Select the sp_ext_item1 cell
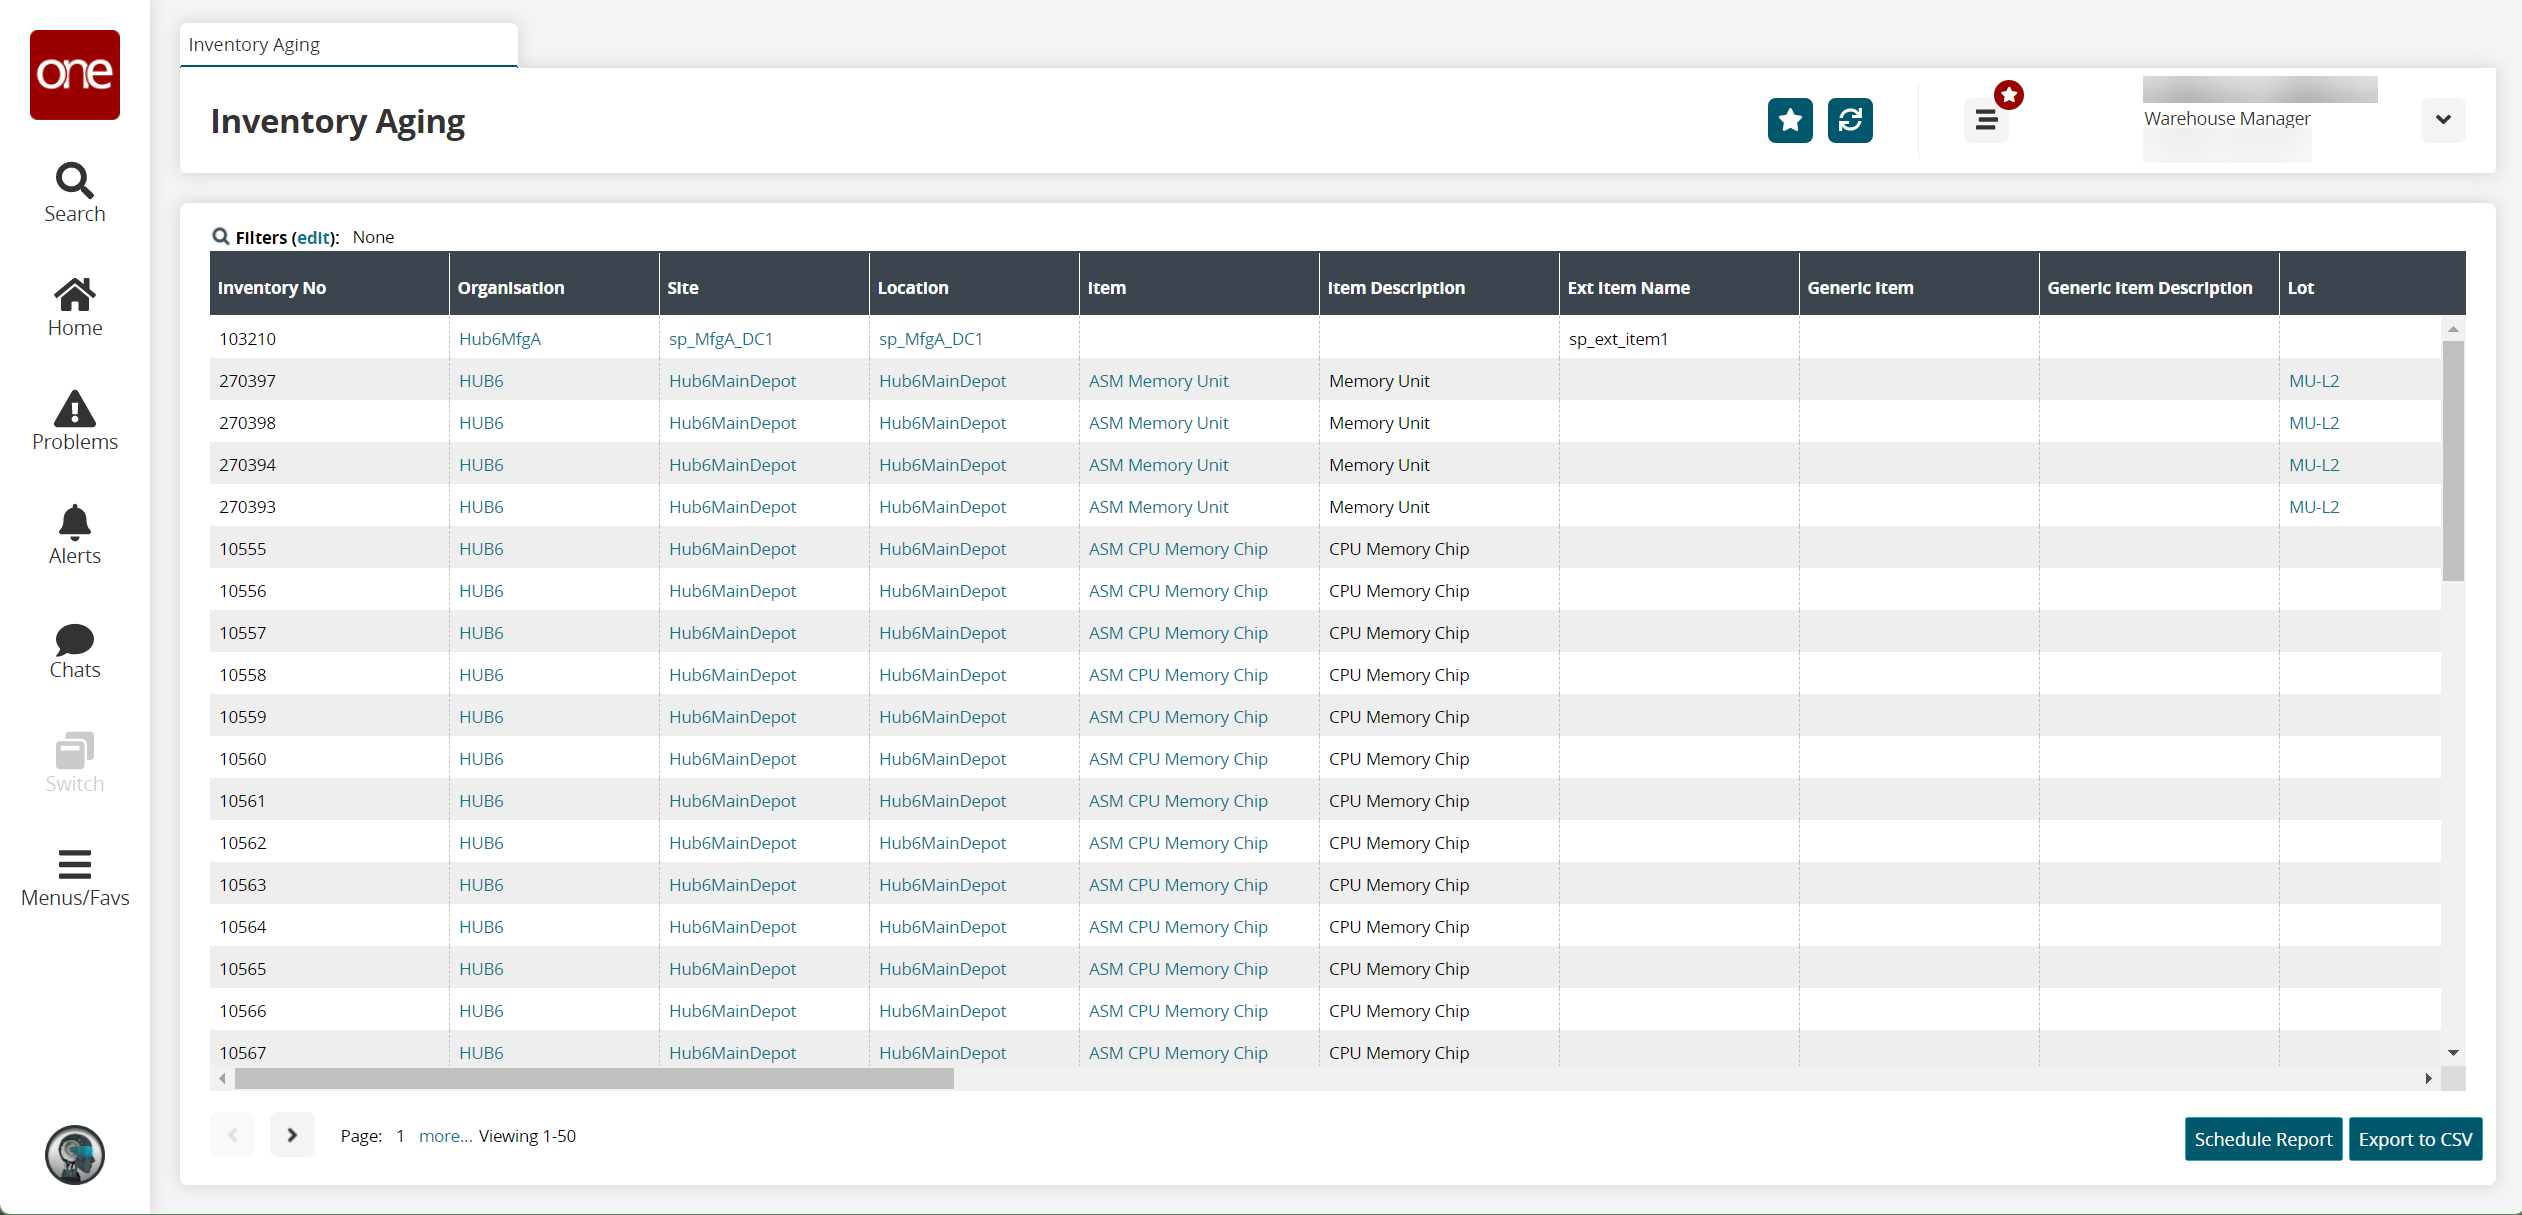2522x1215 pixels. (x=1679, y=339)
